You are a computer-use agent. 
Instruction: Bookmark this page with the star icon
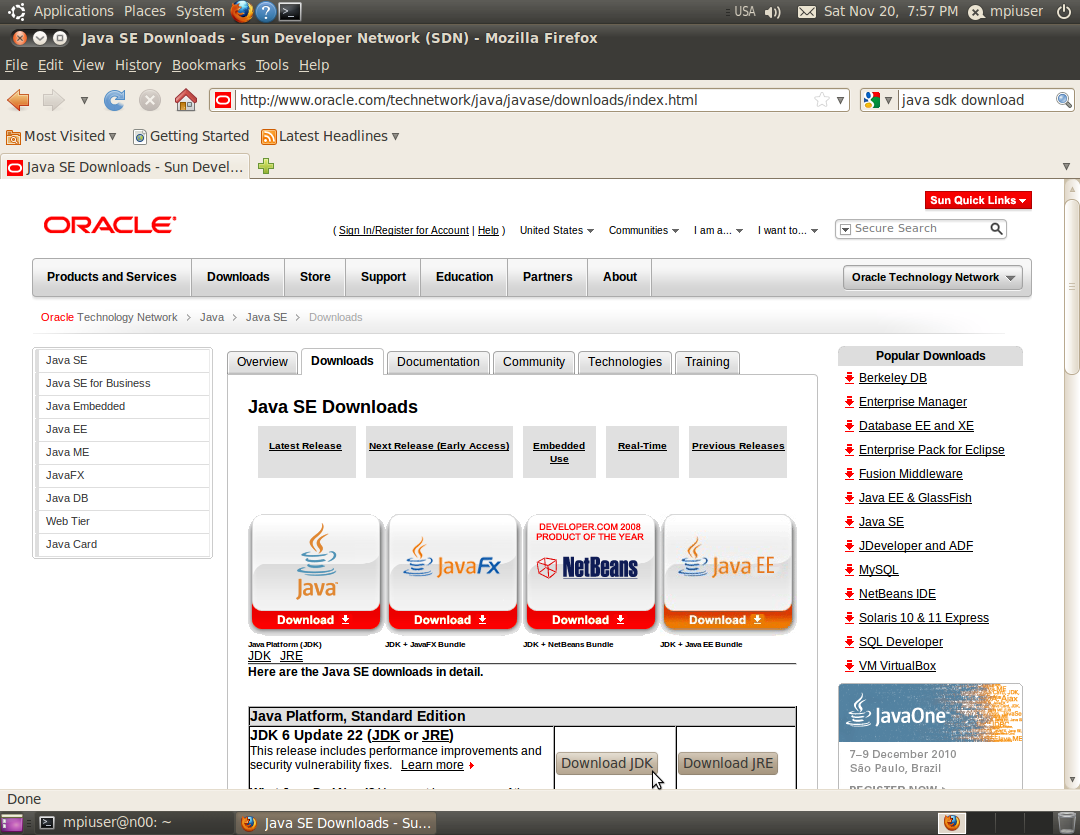pyautogui.click(x=821, y=100)
